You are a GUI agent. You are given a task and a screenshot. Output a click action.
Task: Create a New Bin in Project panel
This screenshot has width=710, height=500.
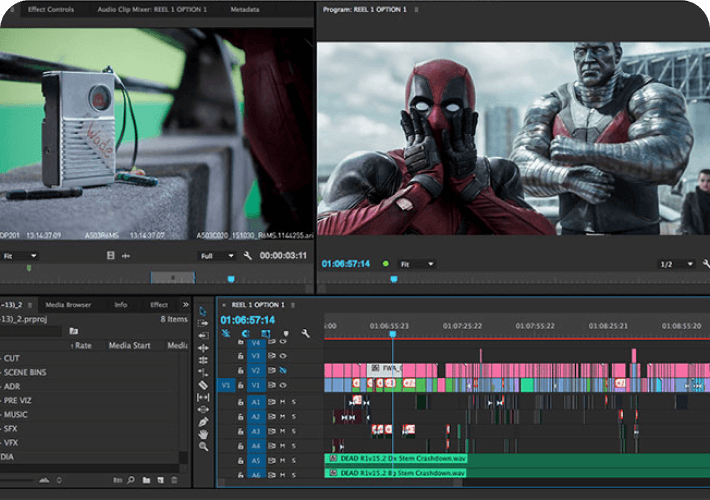[146, 480]
